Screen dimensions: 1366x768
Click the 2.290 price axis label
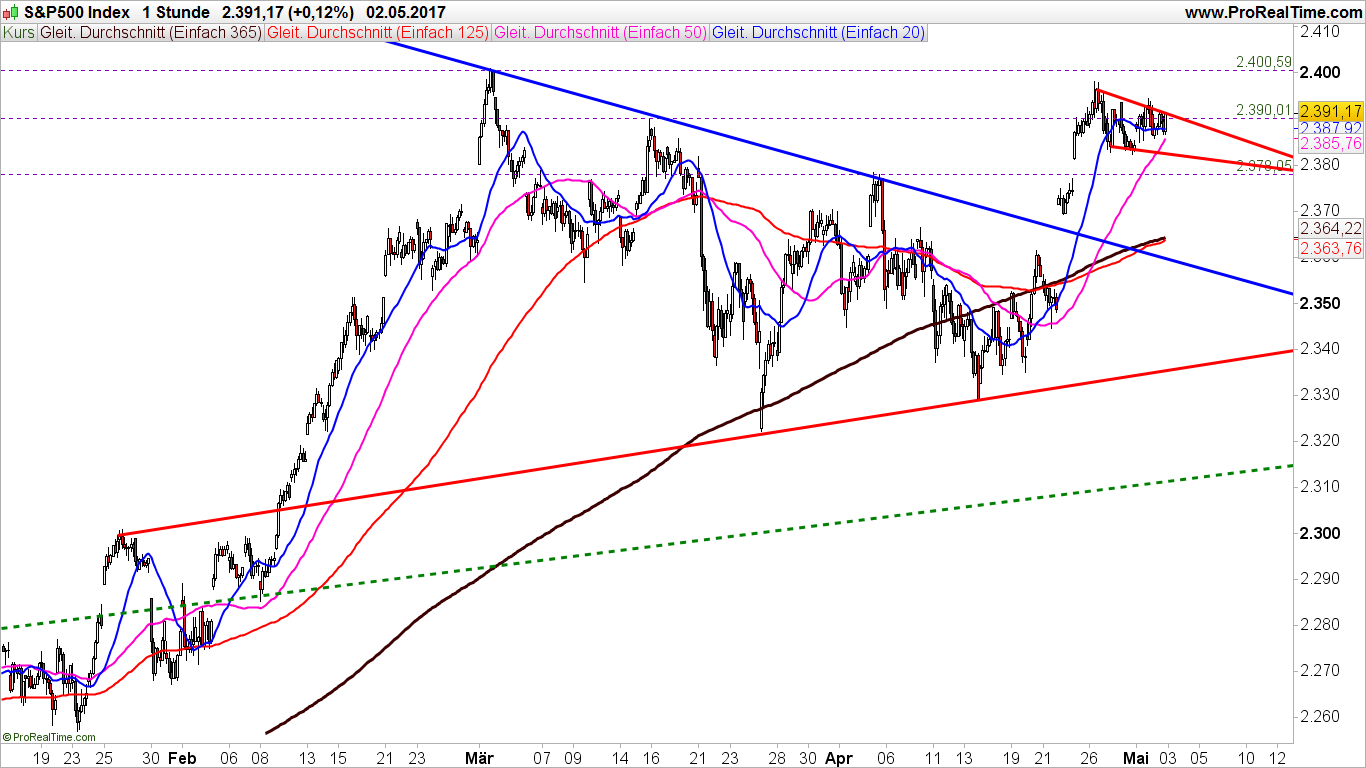tap(1320, 578)
